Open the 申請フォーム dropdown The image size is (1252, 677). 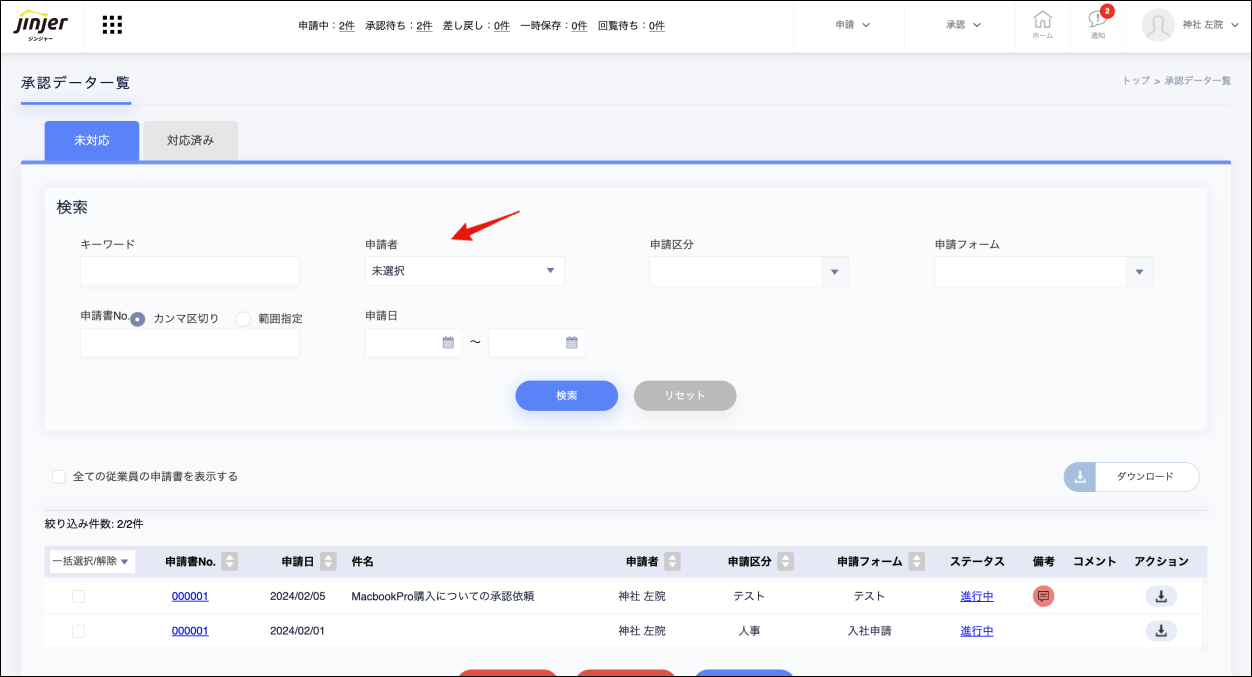tap(1043, 271)
